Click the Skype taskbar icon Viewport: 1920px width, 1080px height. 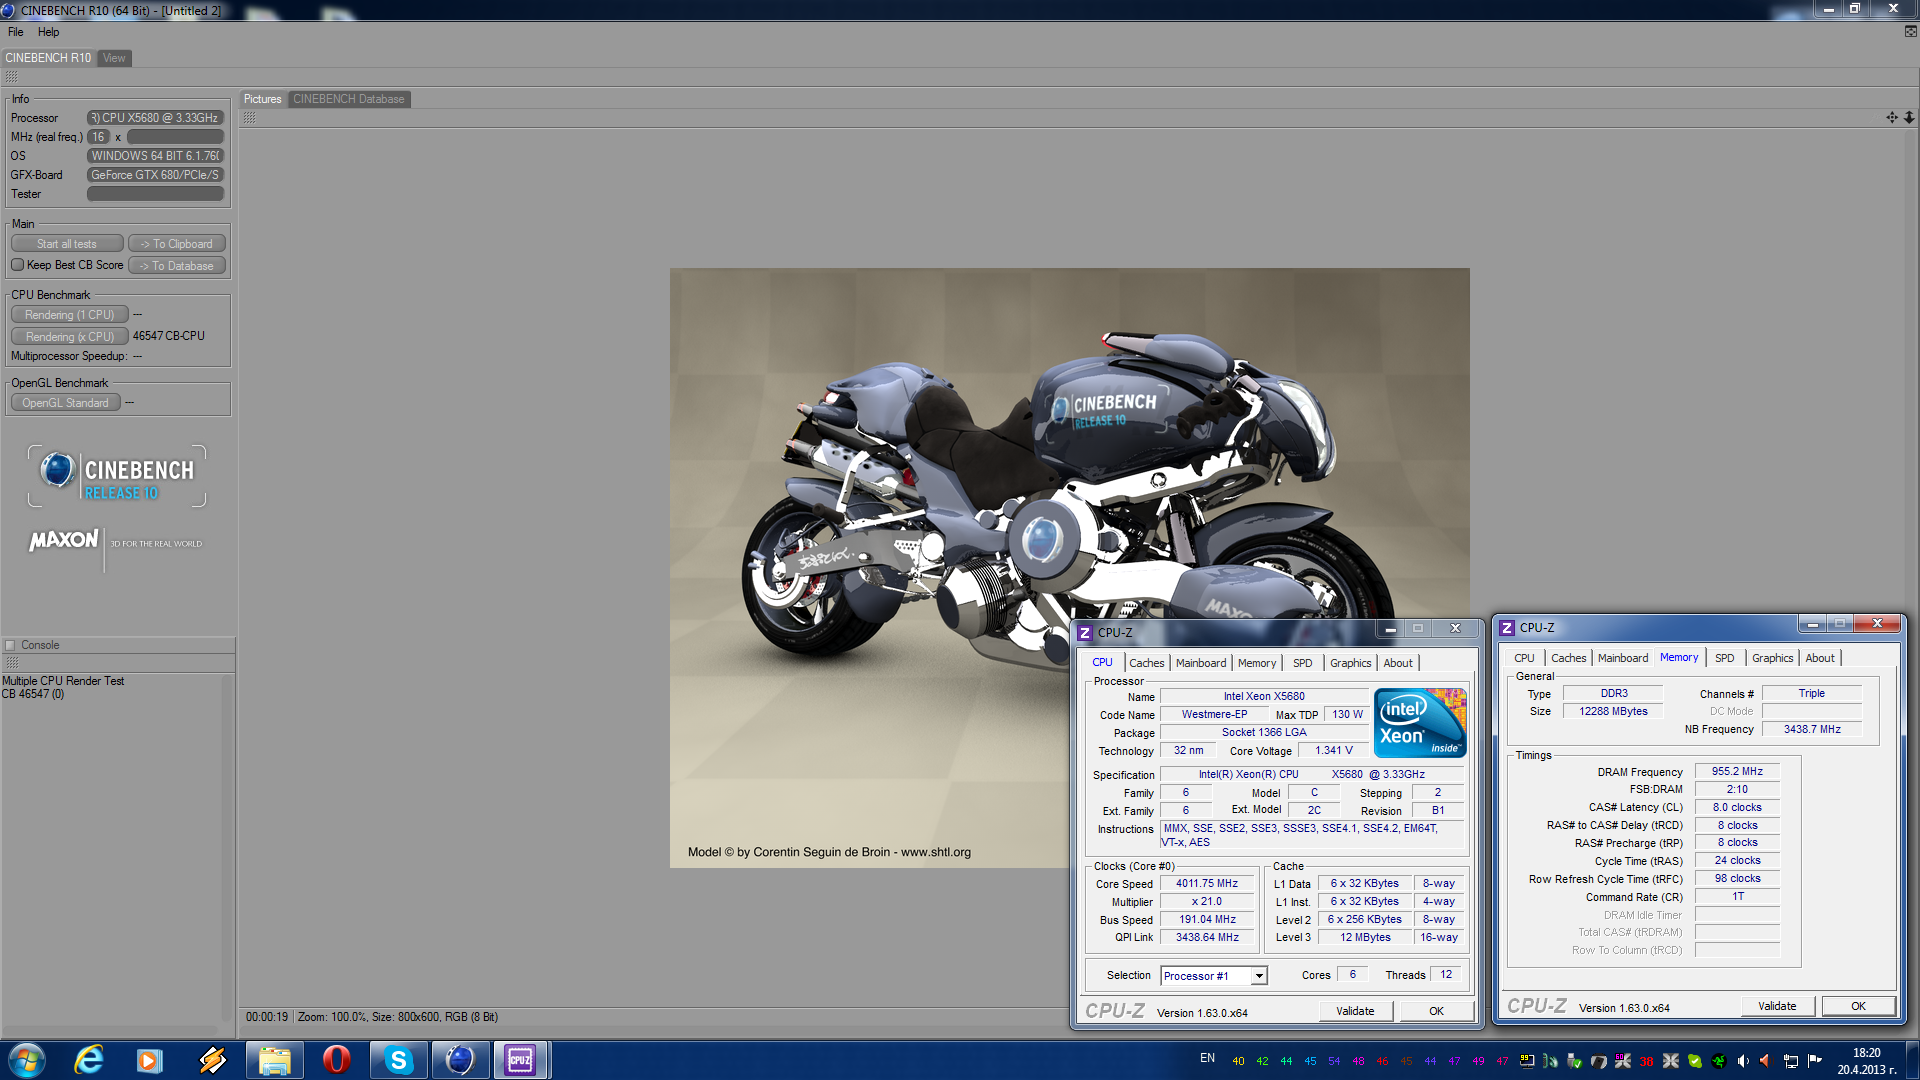click(x=399, y=1059)
